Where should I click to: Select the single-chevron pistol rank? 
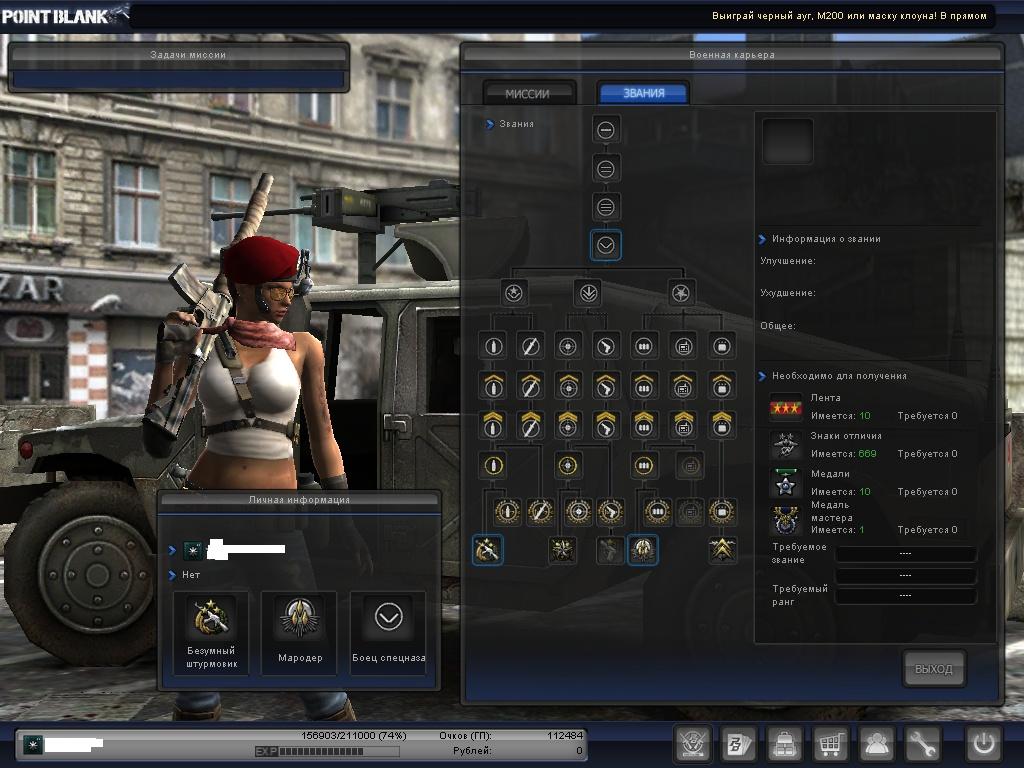(x=605, y=385)
